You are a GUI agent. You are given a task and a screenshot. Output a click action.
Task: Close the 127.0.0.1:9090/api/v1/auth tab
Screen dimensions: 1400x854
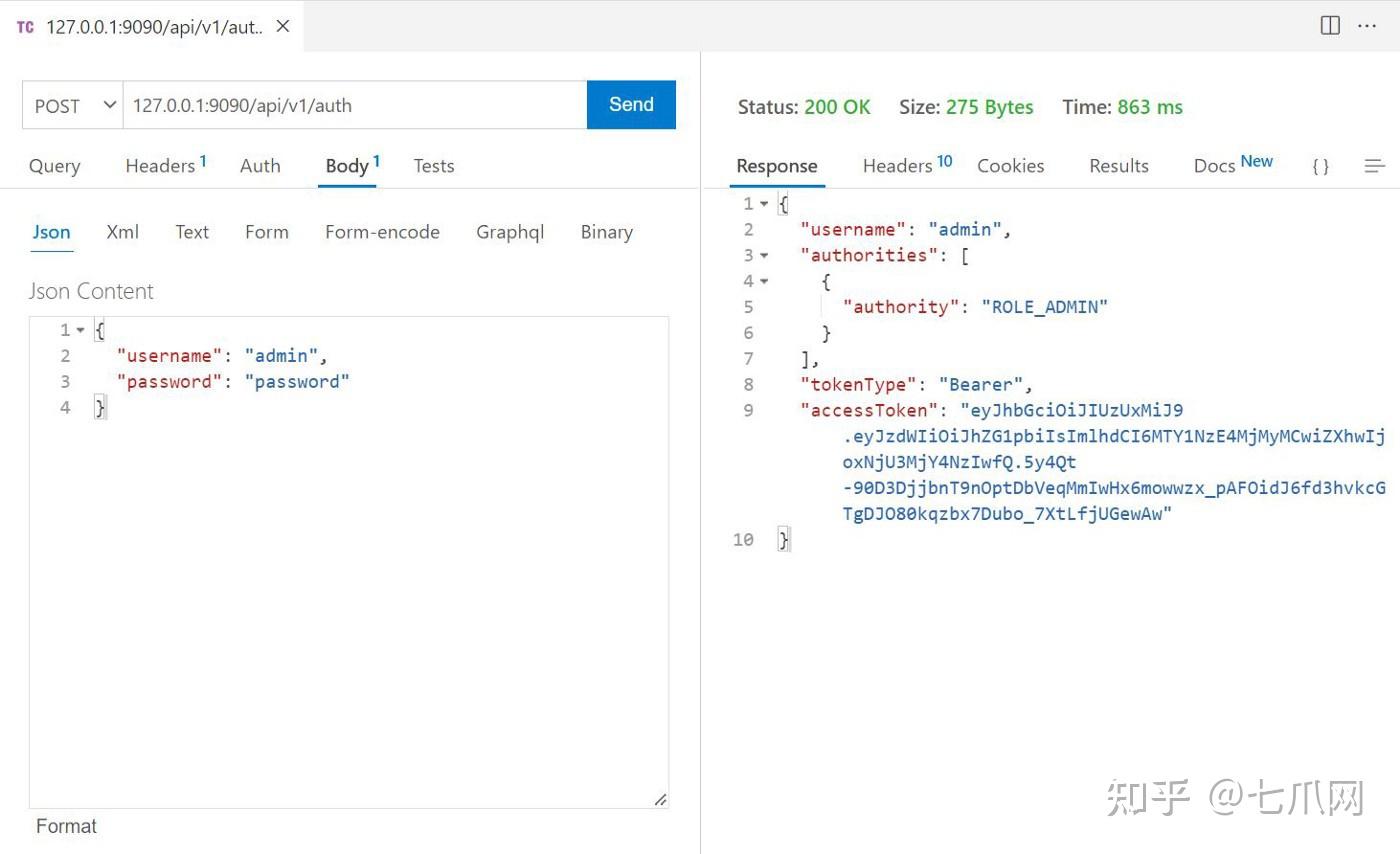(x=283, y=26)
